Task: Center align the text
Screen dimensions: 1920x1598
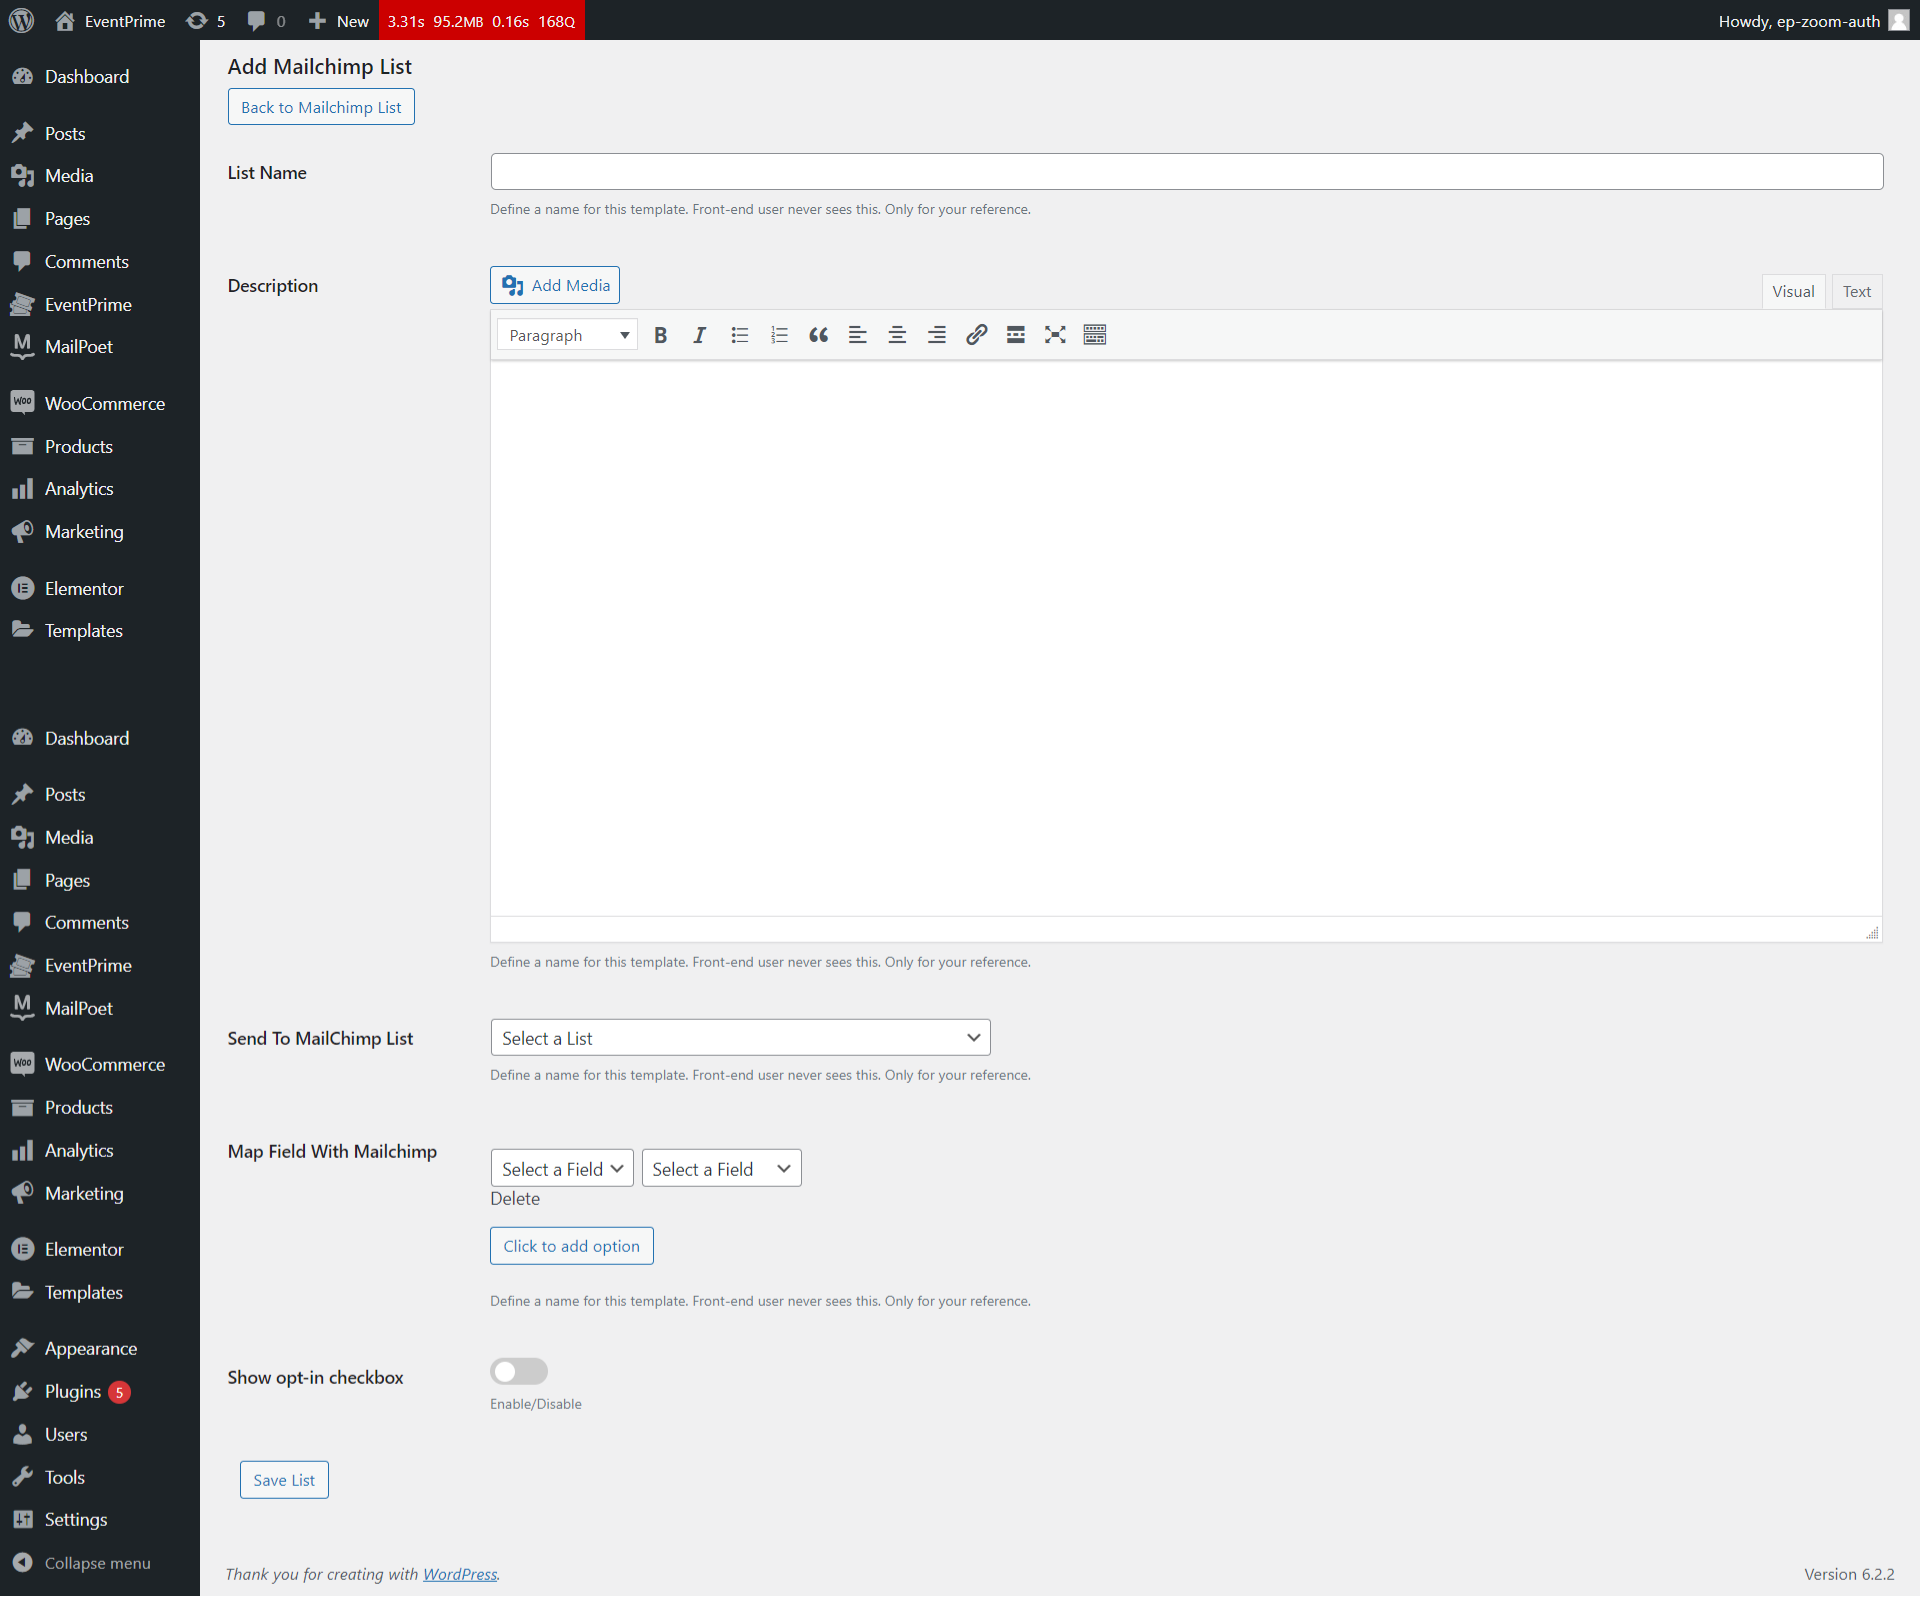Action: [x=897, y=335]
